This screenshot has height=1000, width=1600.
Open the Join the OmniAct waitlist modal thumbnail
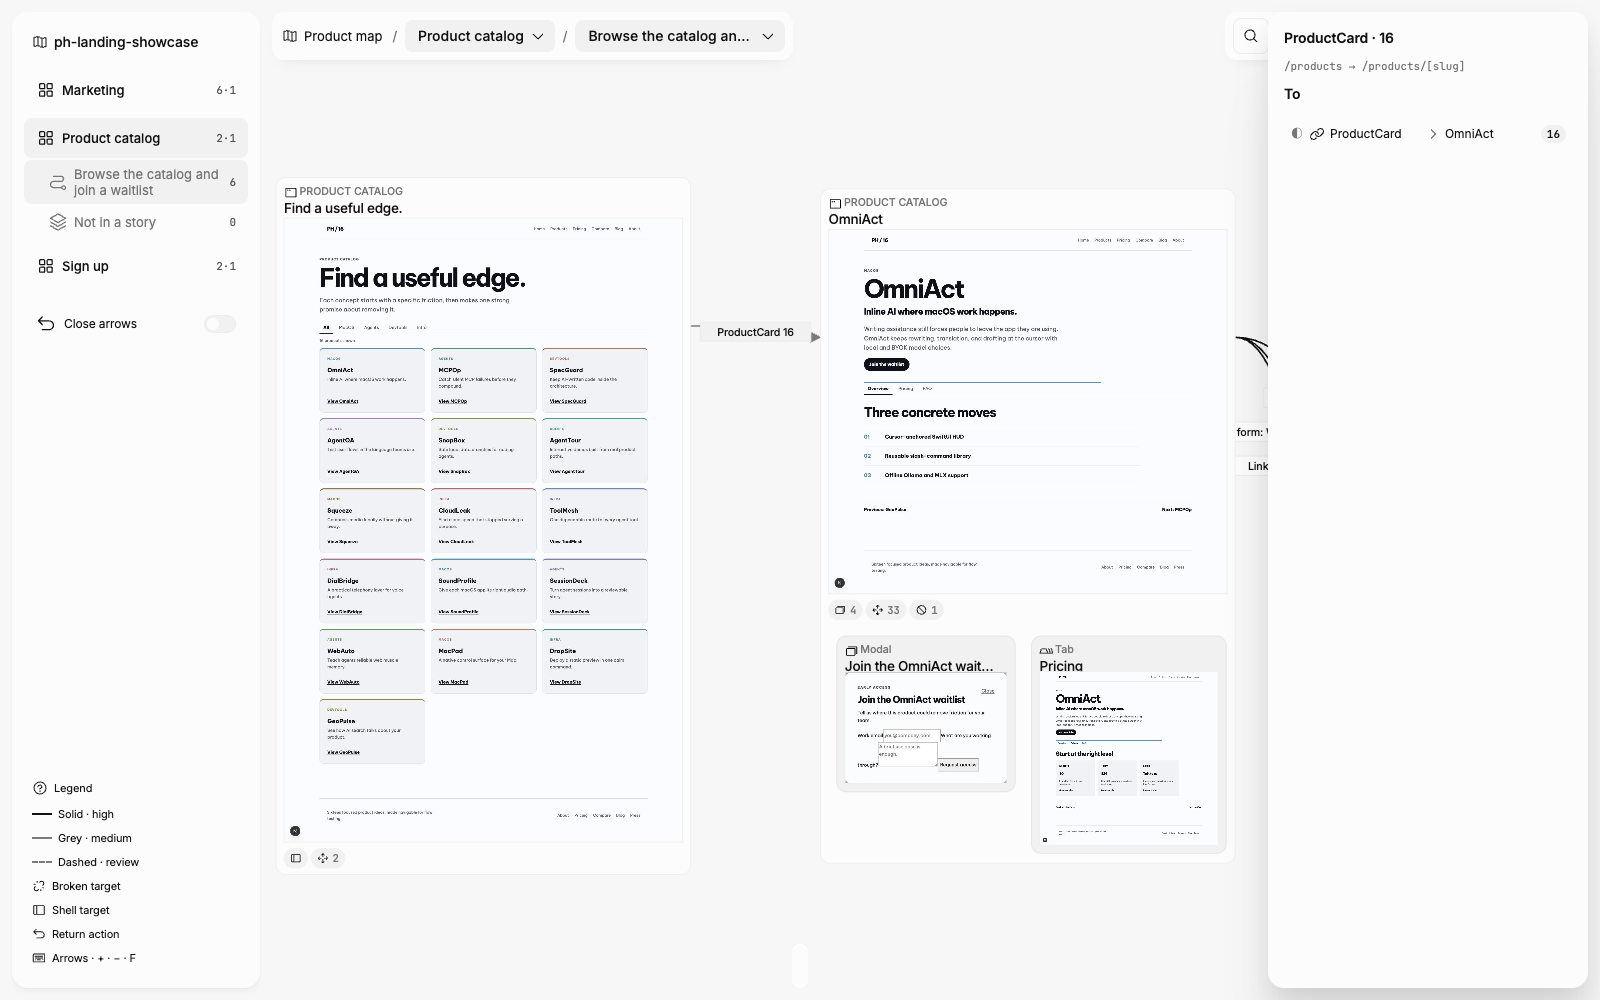point(926,728)
